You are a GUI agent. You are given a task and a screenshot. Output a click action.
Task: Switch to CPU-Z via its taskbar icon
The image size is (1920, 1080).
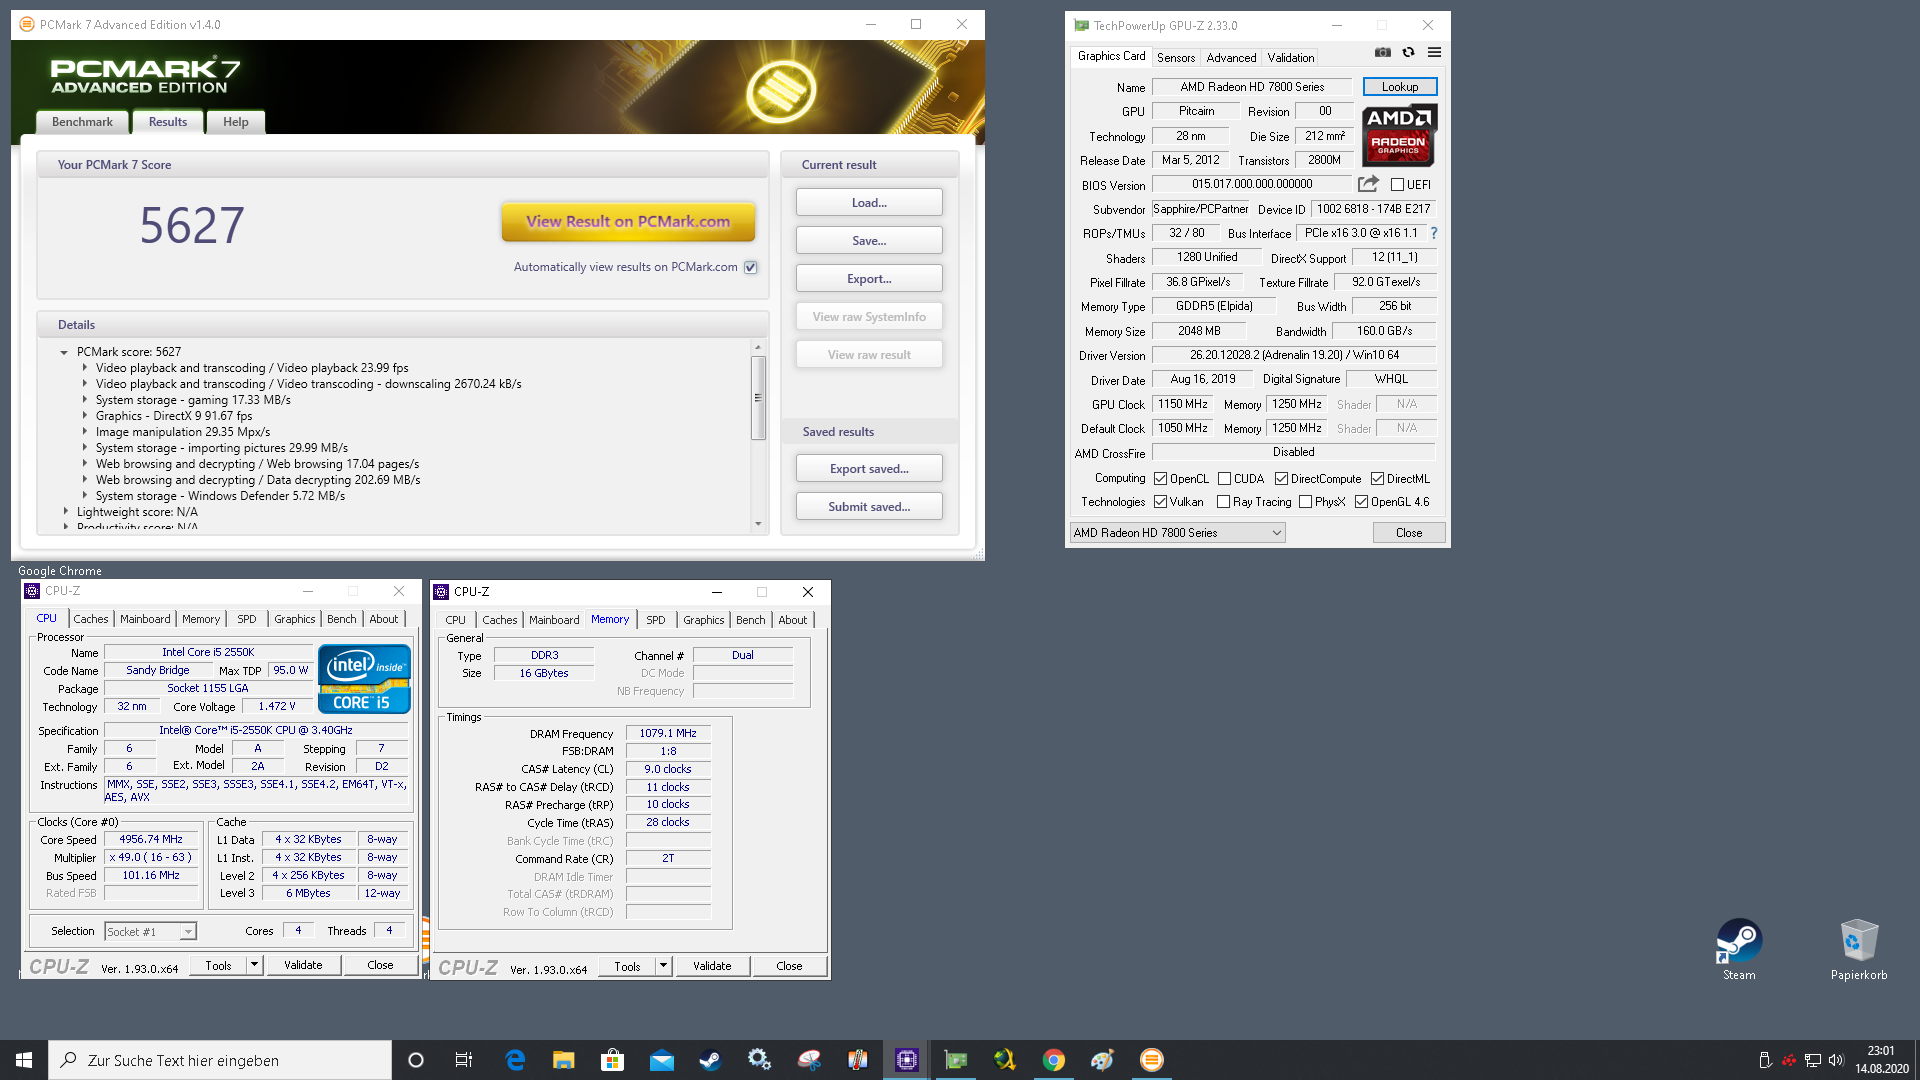(907, 1060)
